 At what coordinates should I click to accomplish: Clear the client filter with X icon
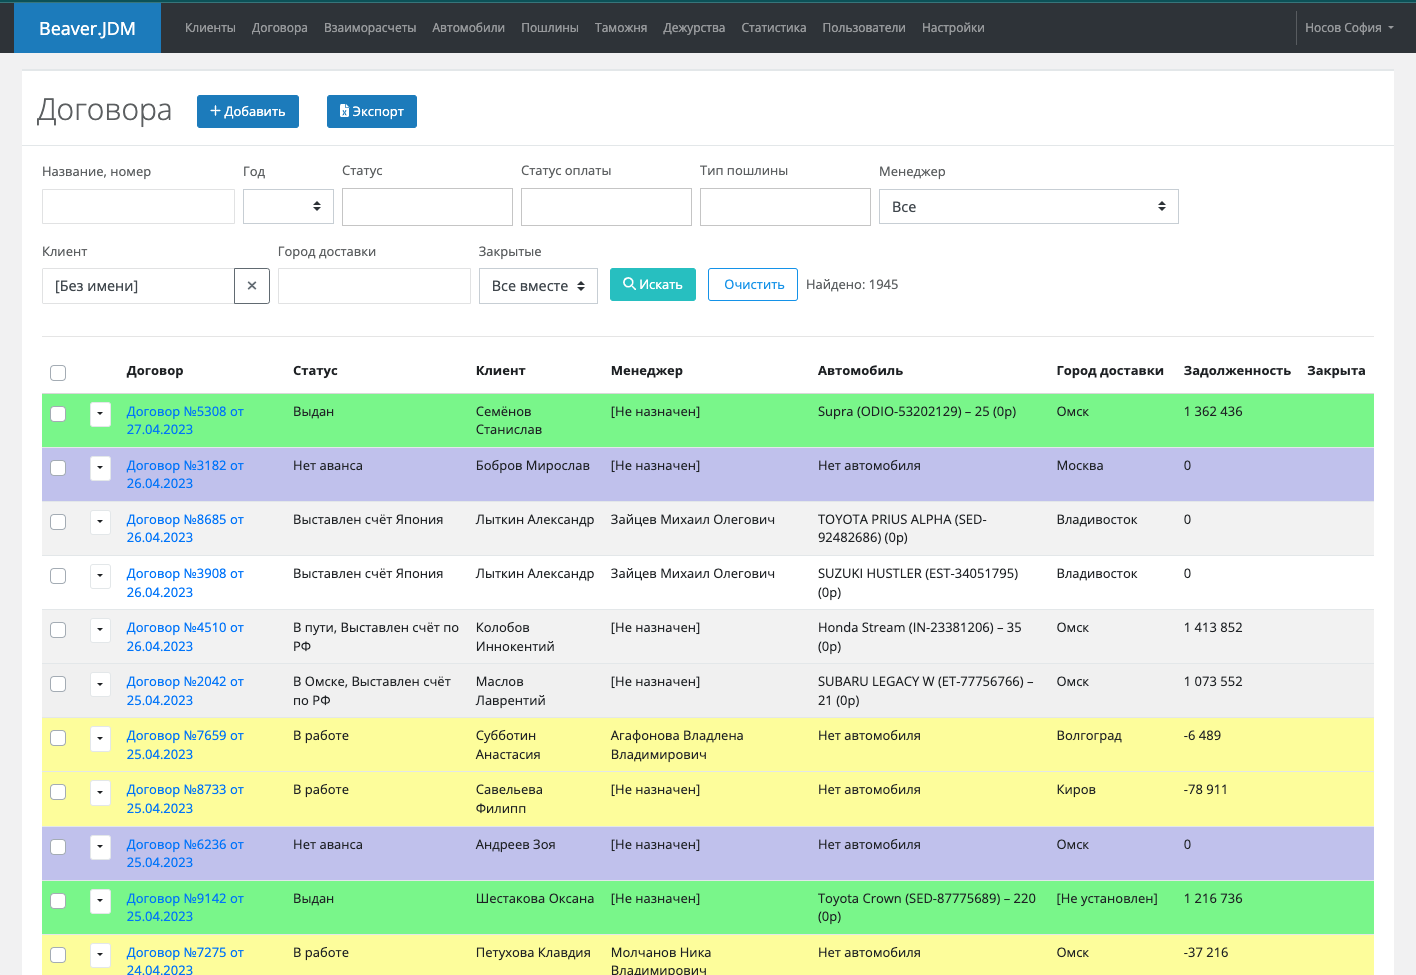click(x=252, y=286)
